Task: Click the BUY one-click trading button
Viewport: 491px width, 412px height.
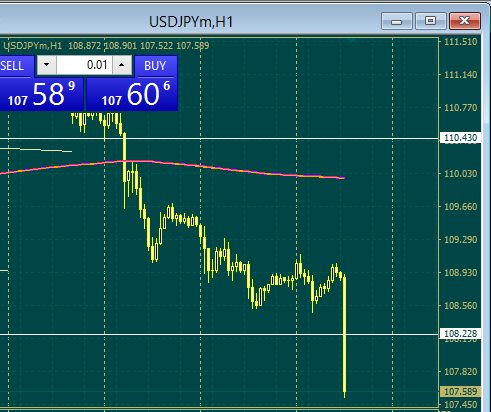Action: (x=156, y=66)
